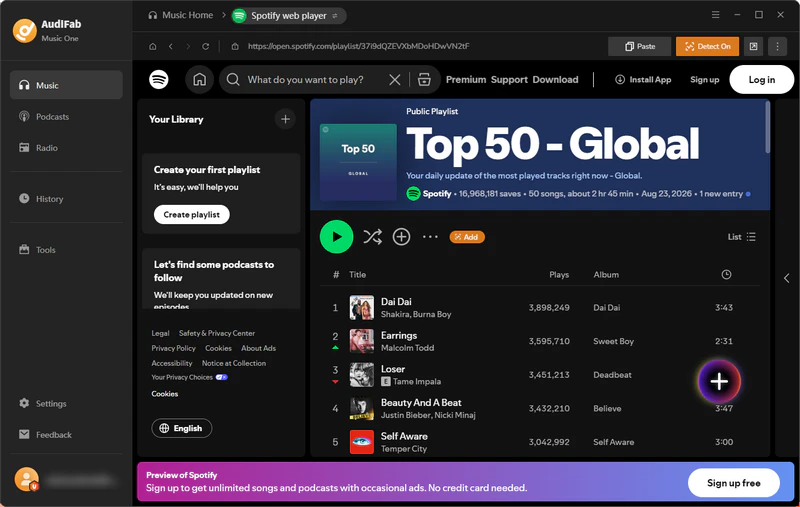
Task: Open the three-dot more options menu
Action: coord(777,46)
